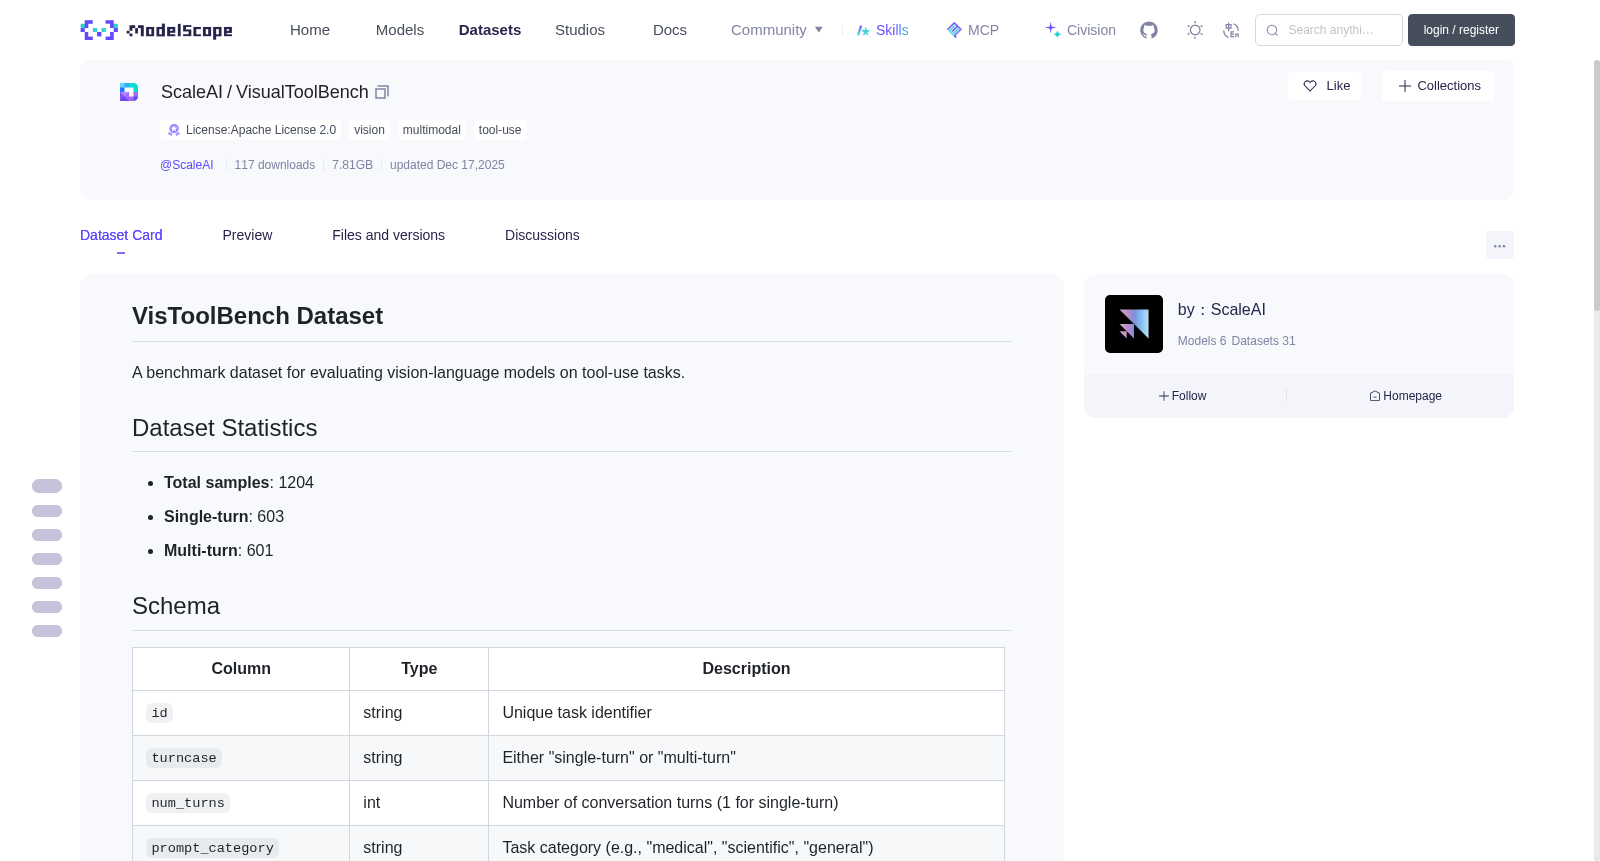Click the heart icon to like the dataset
1600x861 pixels.
[x=1310, y=86]
